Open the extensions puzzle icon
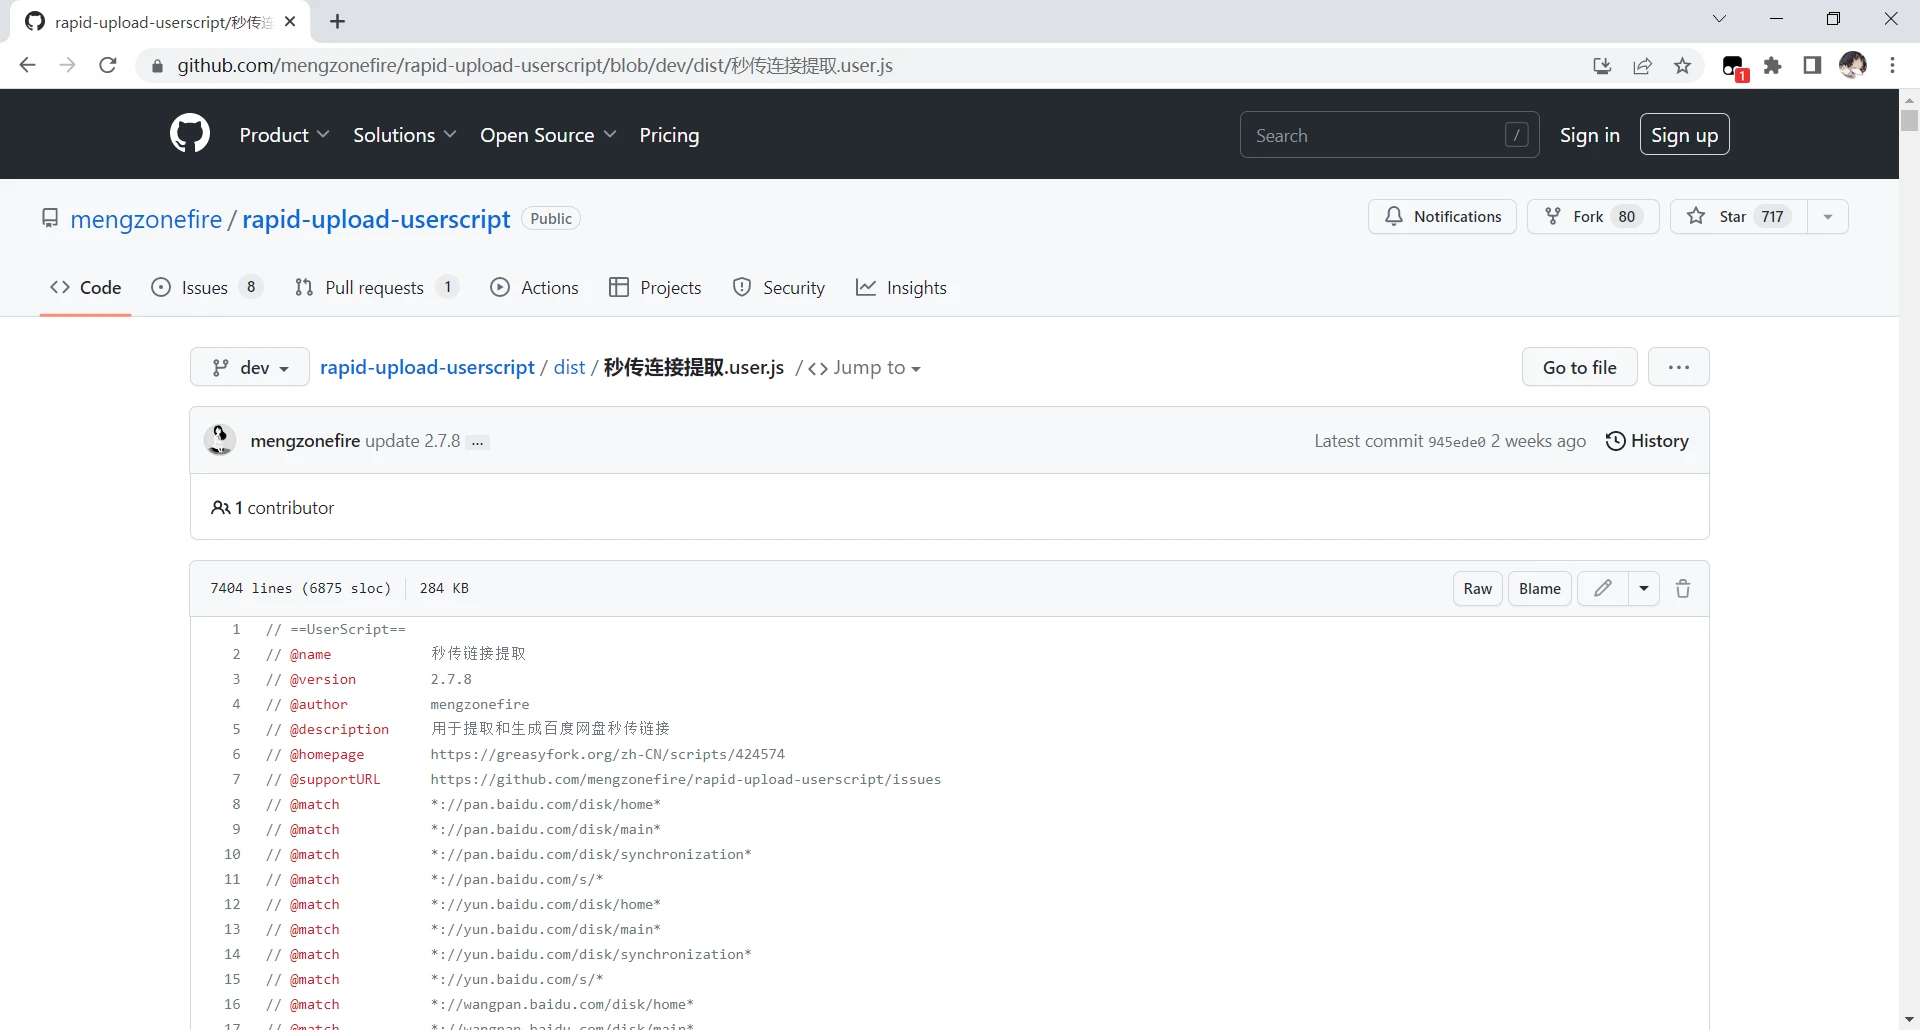The height and width of the screenshot is (1030, 1920). coord(1773,66)
